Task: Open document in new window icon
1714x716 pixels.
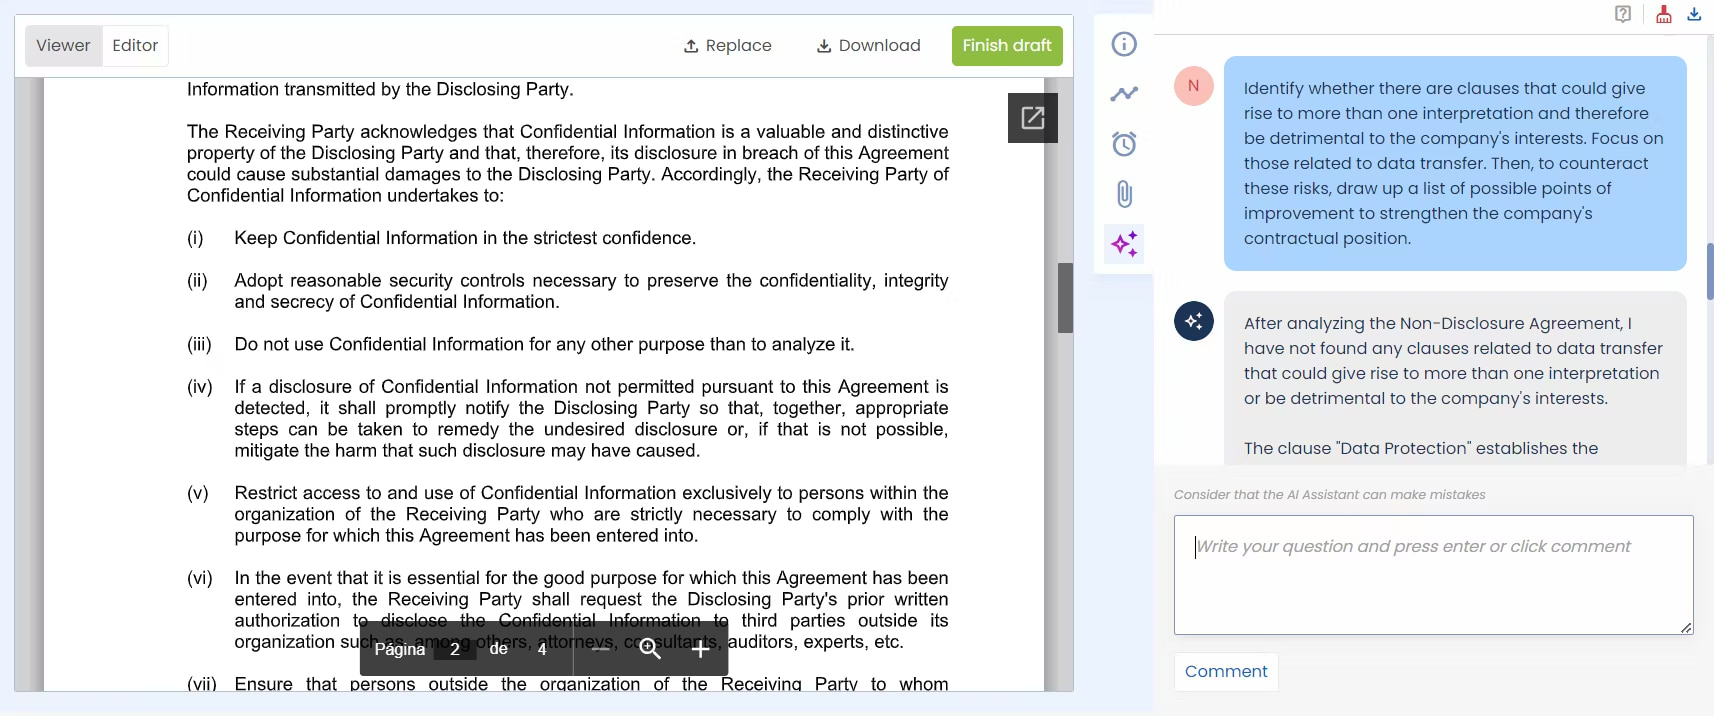Action: 1032,118
